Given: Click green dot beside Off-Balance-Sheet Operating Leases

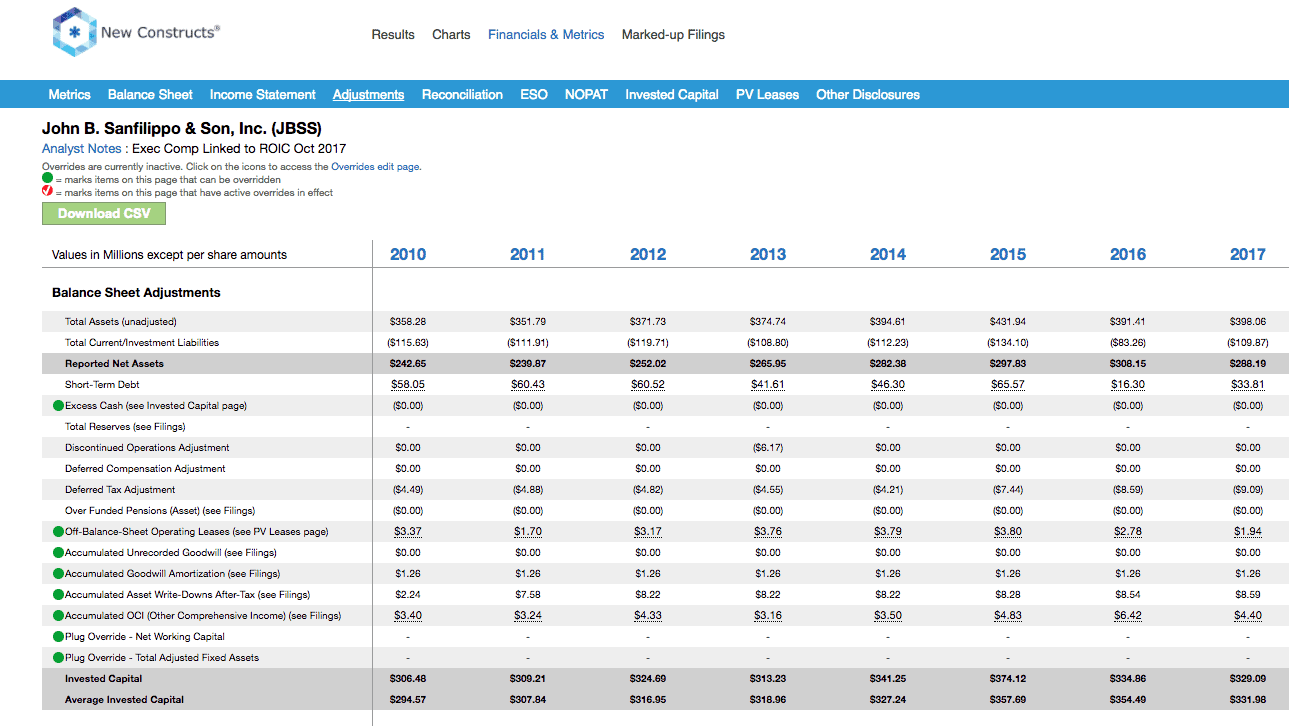Looking at the screenshot, I should [x=58, y=532].
